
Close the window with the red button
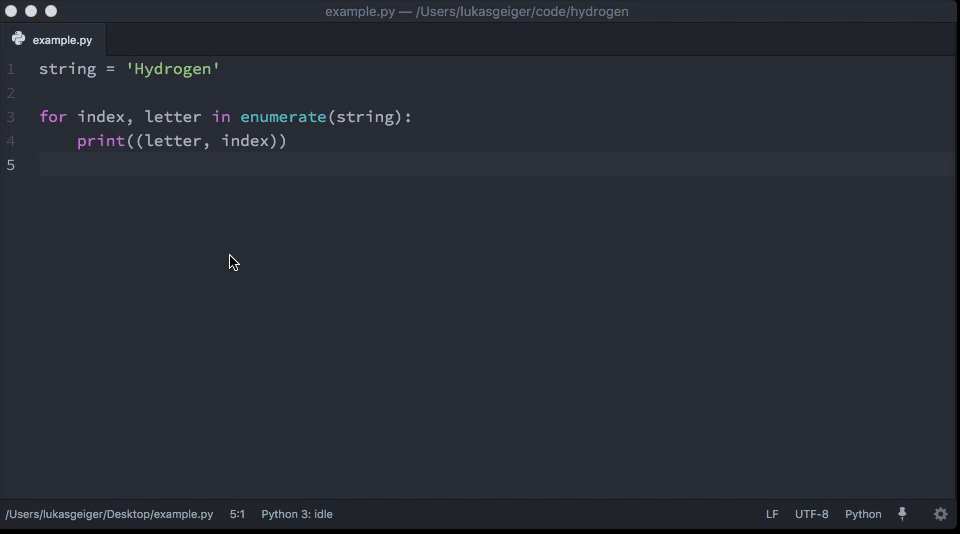[11, 11]
